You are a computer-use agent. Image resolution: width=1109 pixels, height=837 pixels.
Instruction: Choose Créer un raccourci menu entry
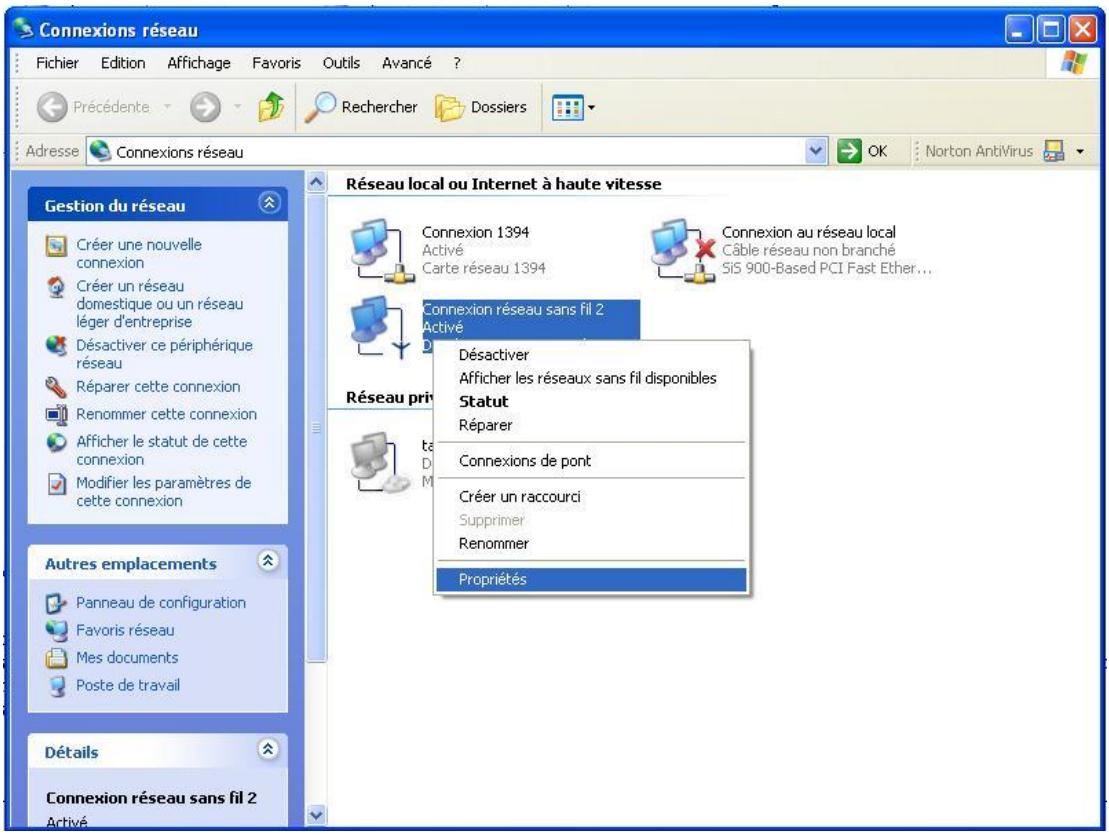click(x=591, y=497)
